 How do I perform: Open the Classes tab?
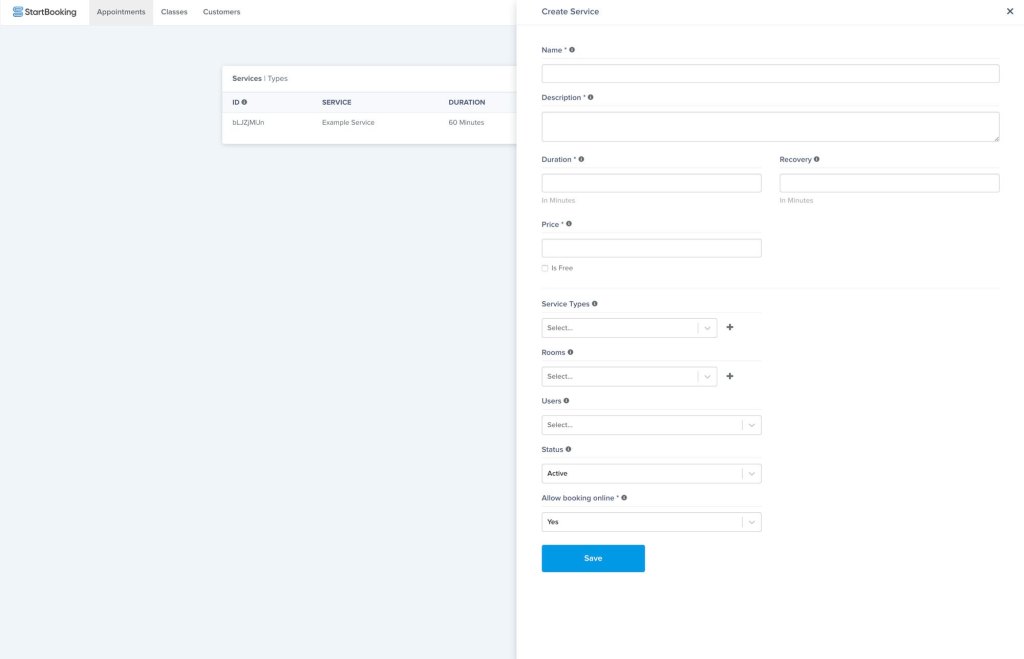(174, 12)
